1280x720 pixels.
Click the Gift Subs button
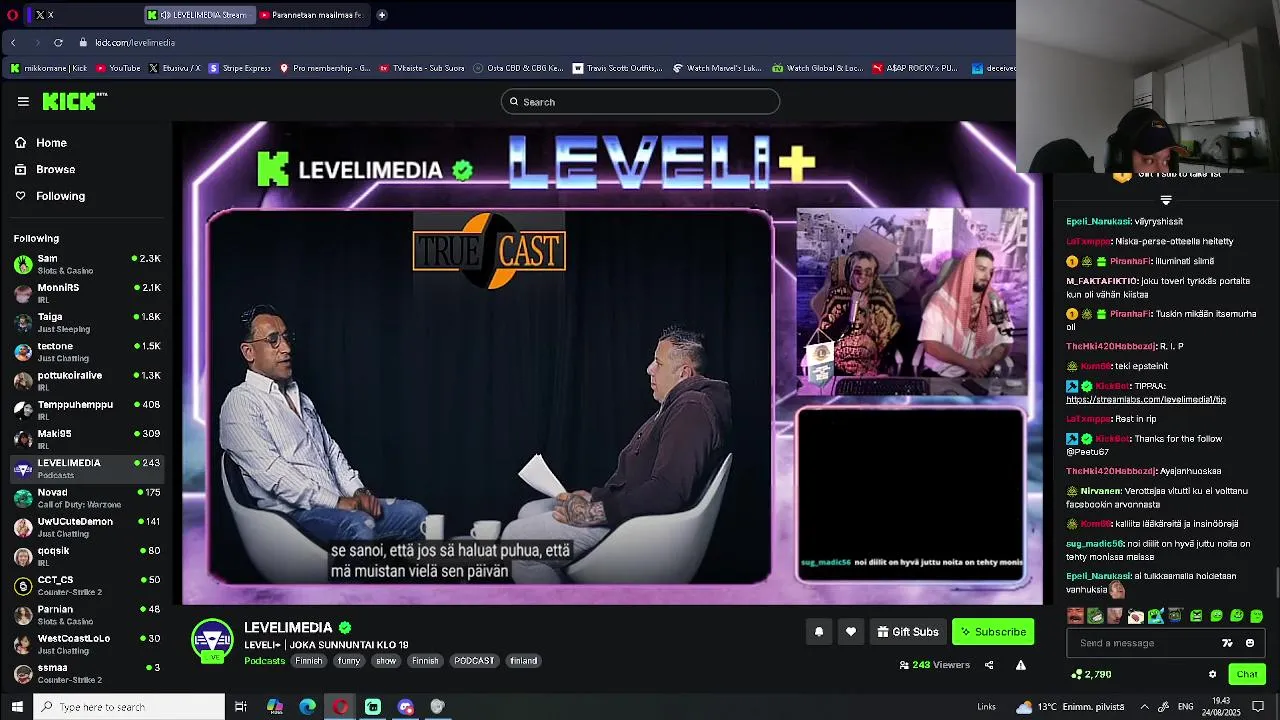point(908,632)
